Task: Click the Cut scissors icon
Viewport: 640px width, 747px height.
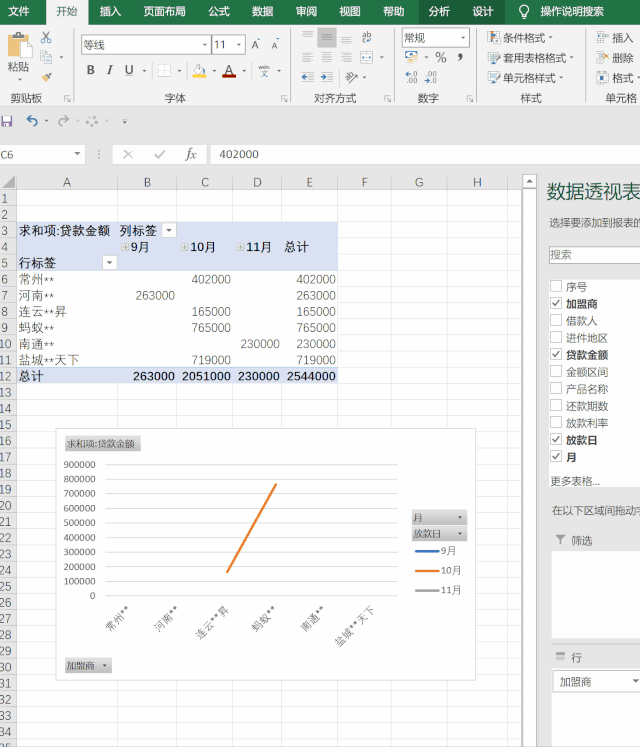Action: (x=46, y=37)
